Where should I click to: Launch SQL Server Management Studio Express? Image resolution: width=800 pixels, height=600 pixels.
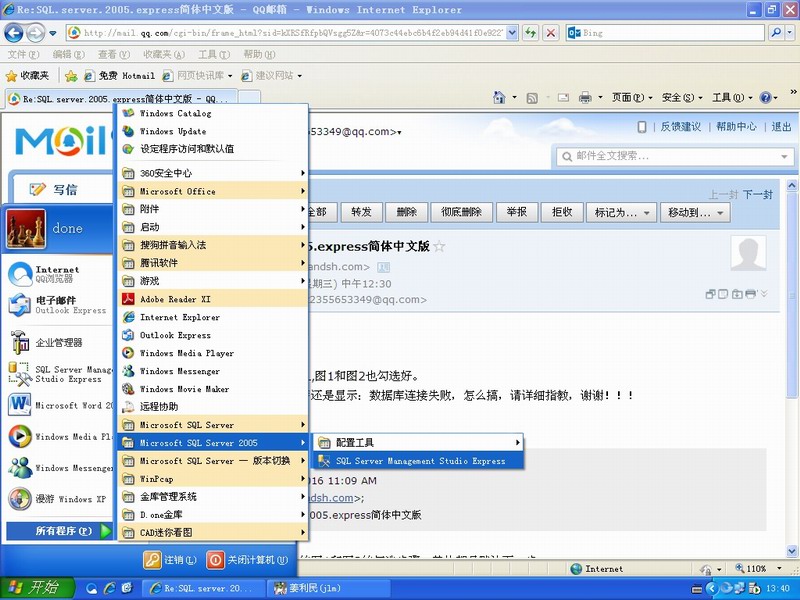click(x=420, y=461)
